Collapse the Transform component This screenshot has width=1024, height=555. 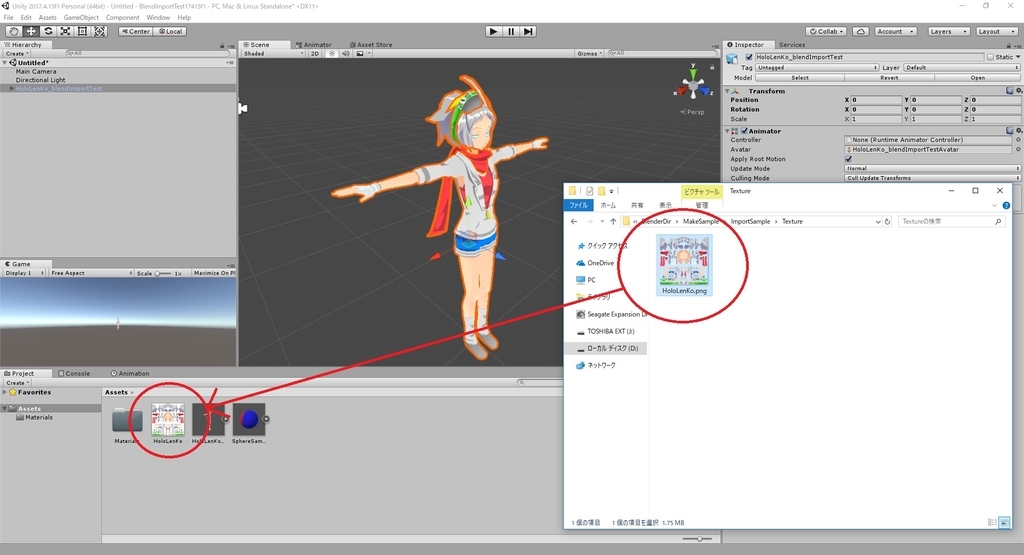728,91
